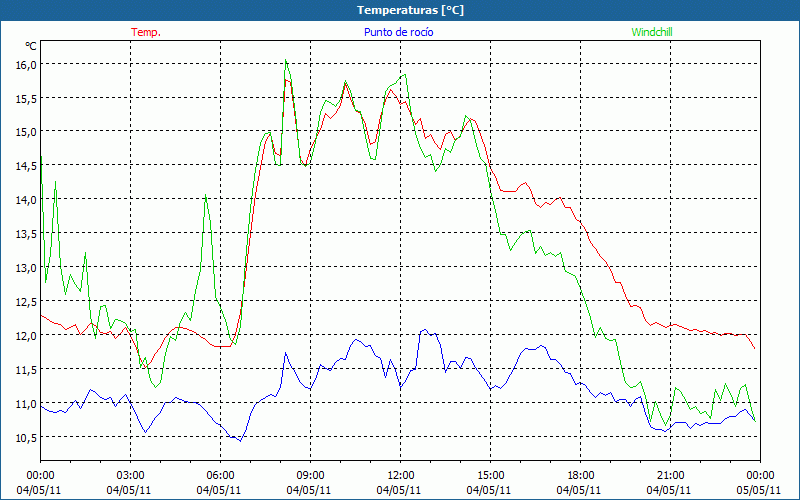Image resolution: width=800 pixels, height=500 pixels.
Task: Click the 12,0 y-axis value
Action: click(27, 335)
